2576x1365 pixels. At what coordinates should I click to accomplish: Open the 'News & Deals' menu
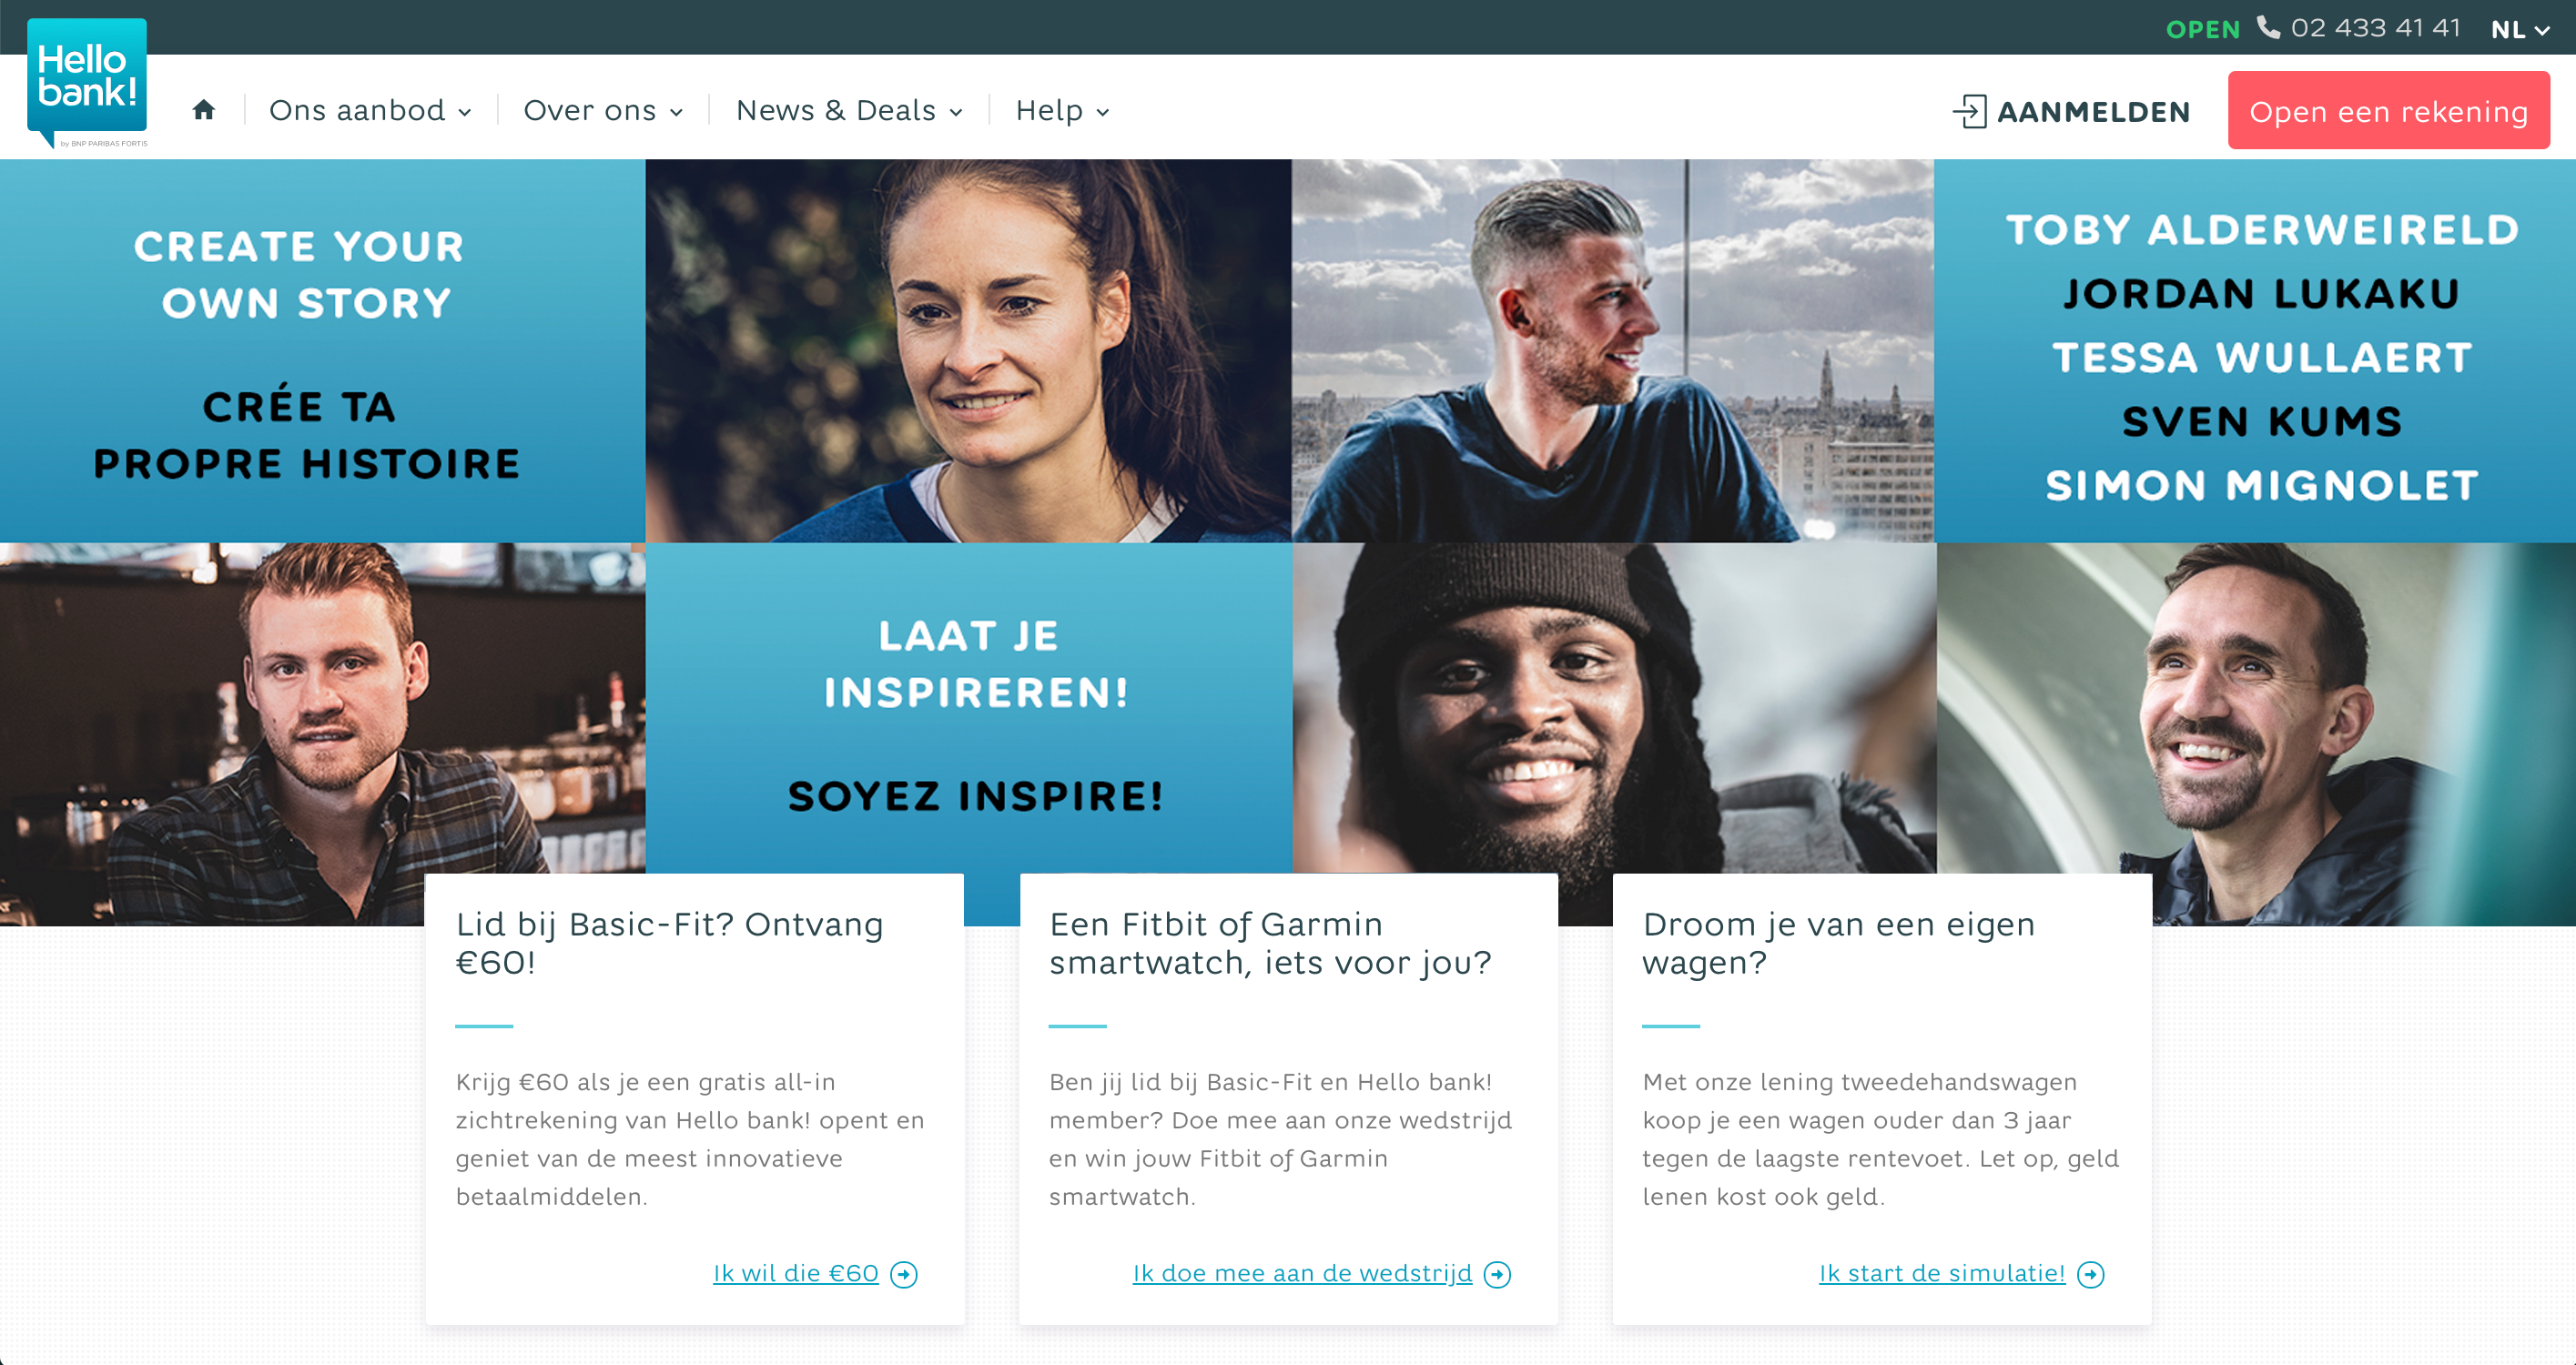(x=849, y=110)
